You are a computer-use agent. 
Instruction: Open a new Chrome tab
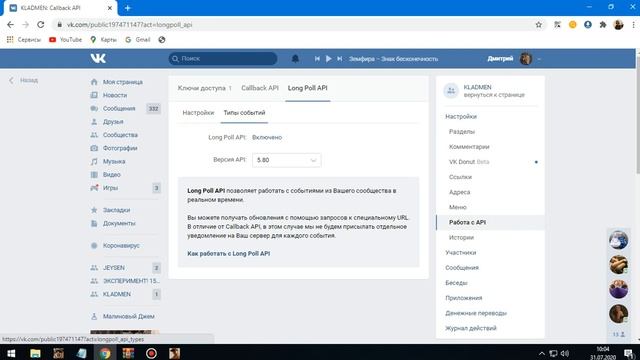(127, 8)
